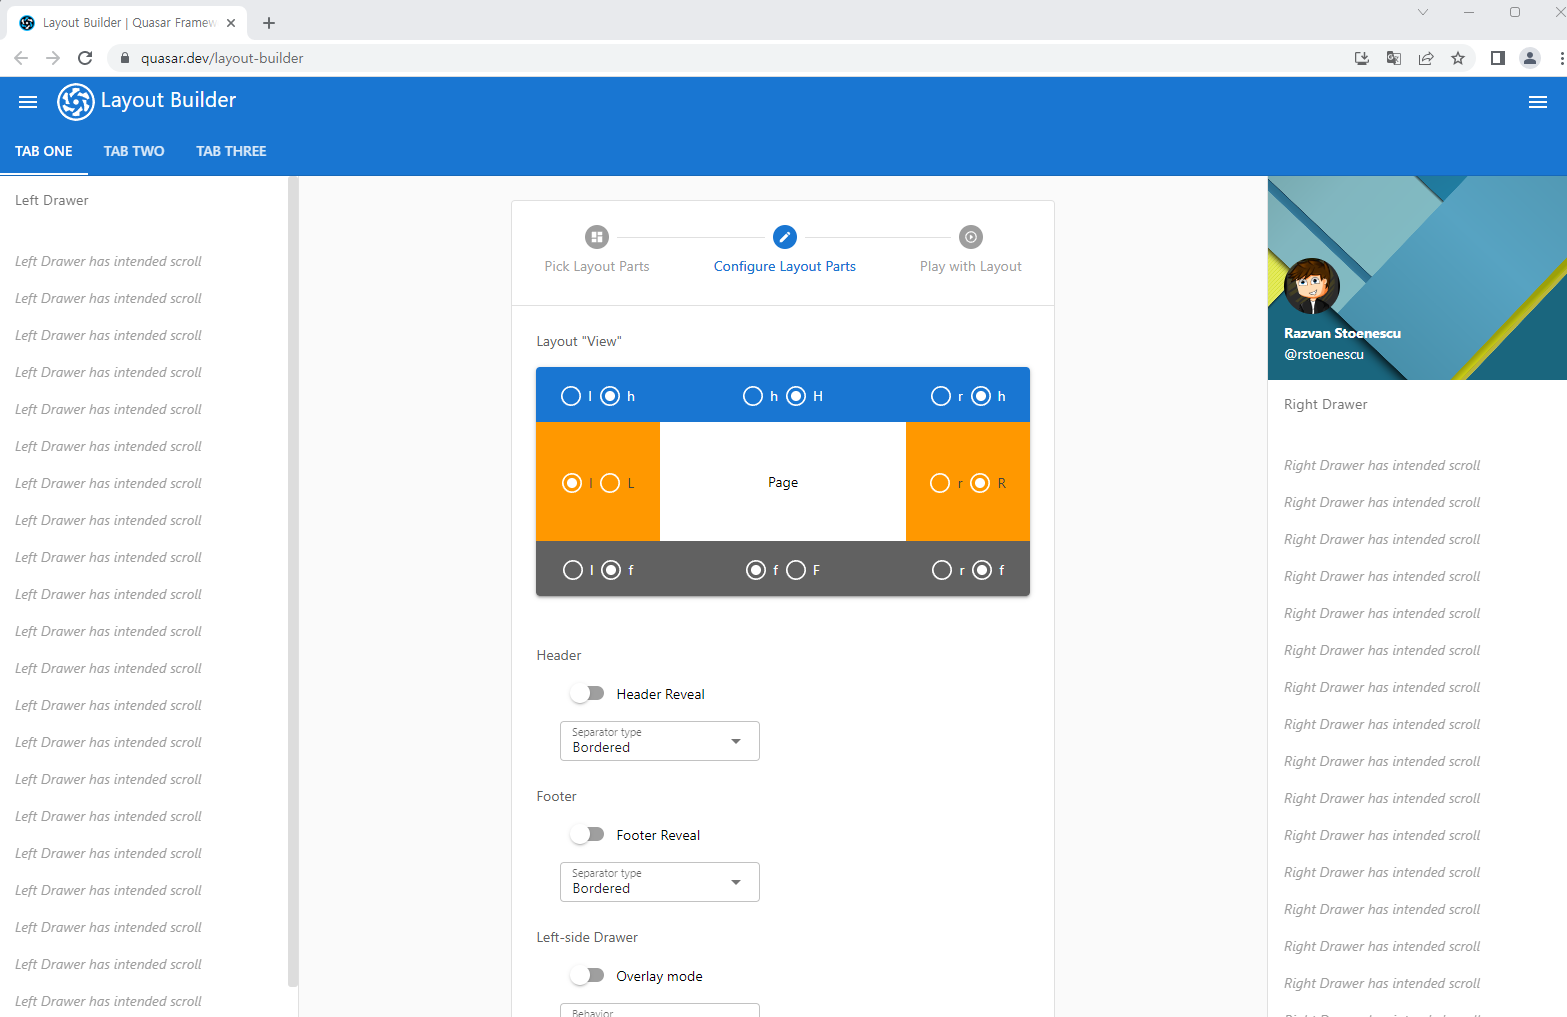Click the 'Left-side Drawer' section label
The image size is (1567, 1017).
pos(587,937)
